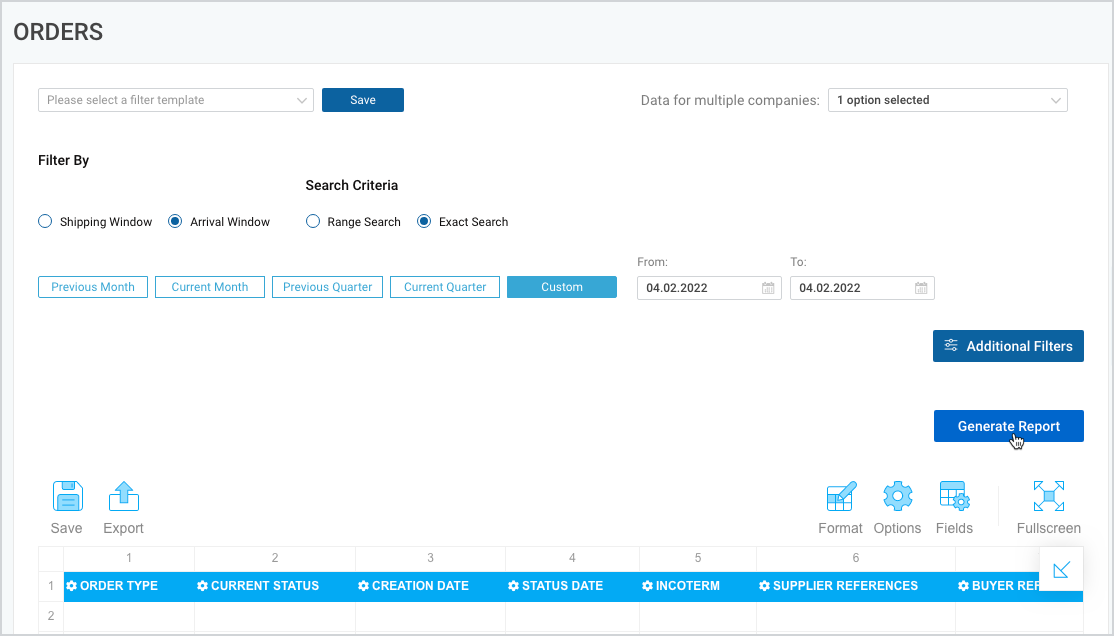Click the gear icon in ORDER TYPE header

pyautogui.click(x=72, y=586)
